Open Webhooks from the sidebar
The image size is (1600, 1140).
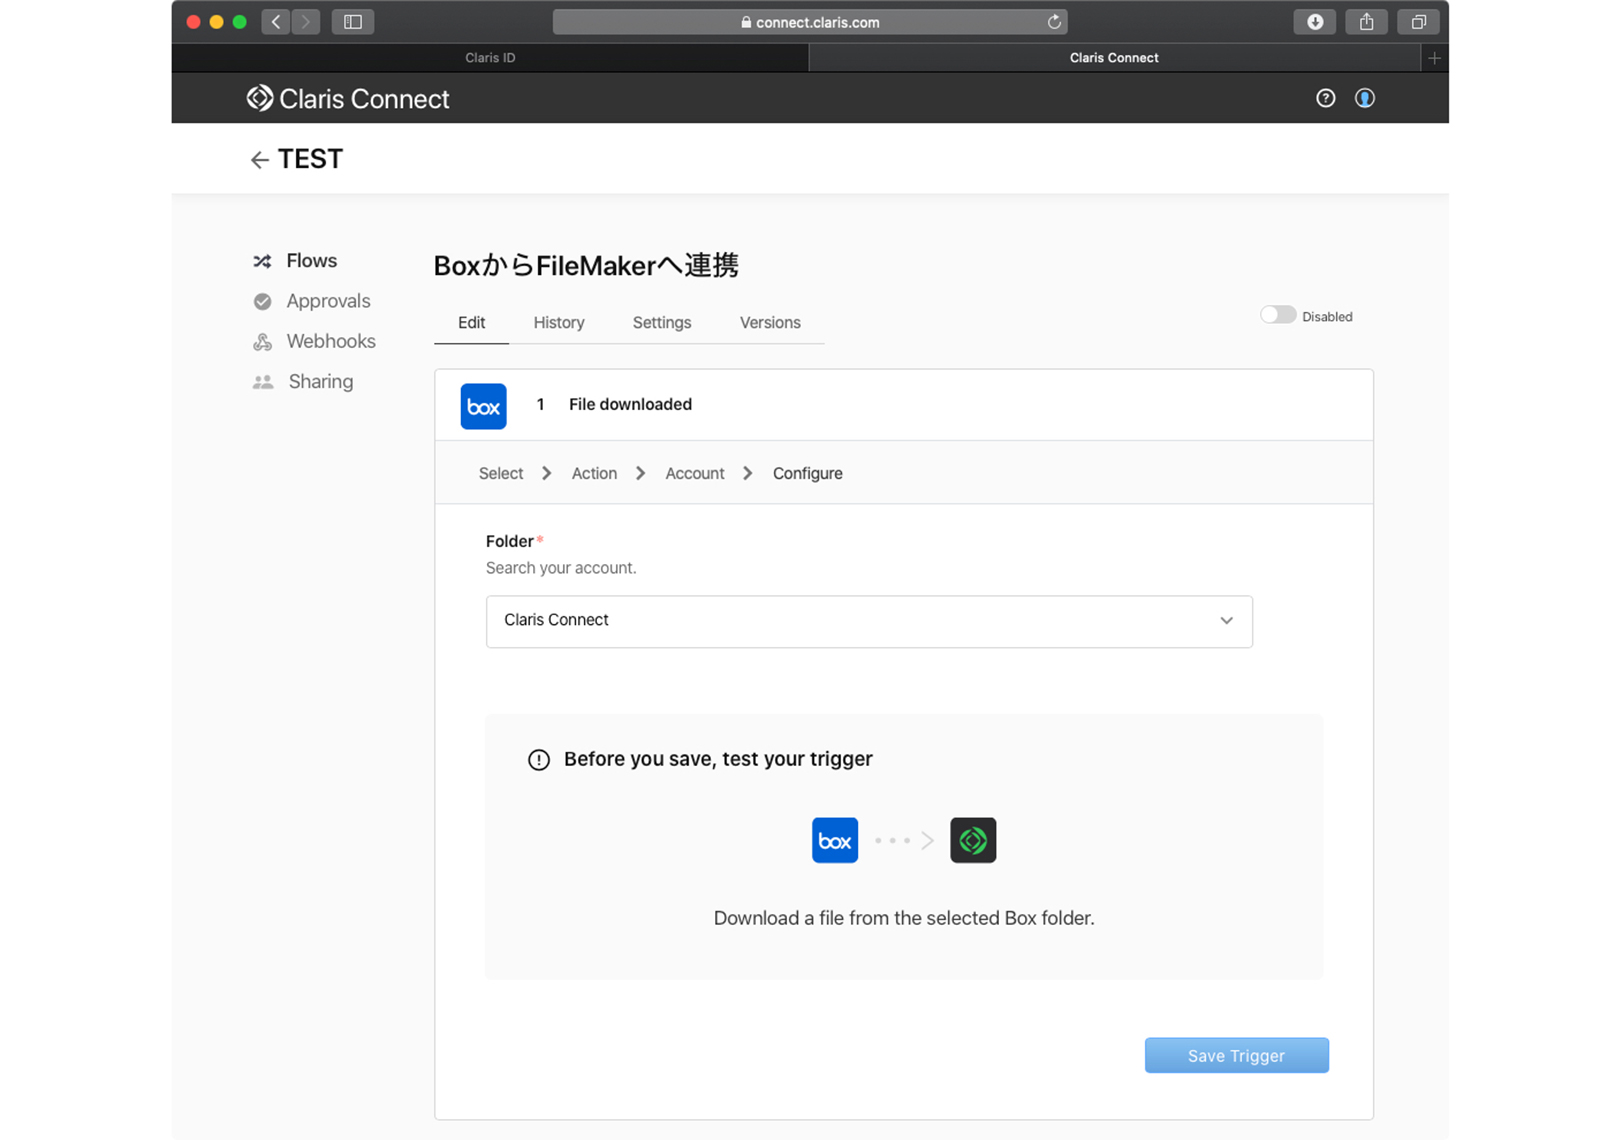click(330, 341)
